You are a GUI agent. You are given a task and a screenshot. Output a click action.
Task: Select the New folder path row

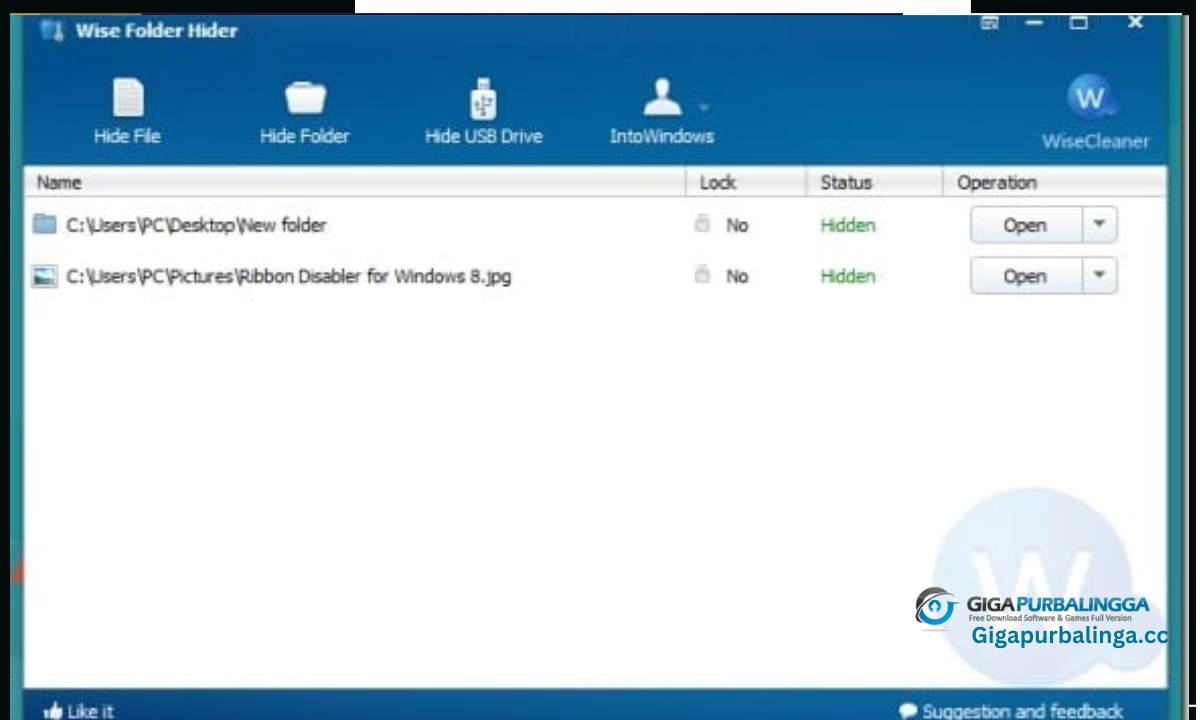click(x=596, y=225)
